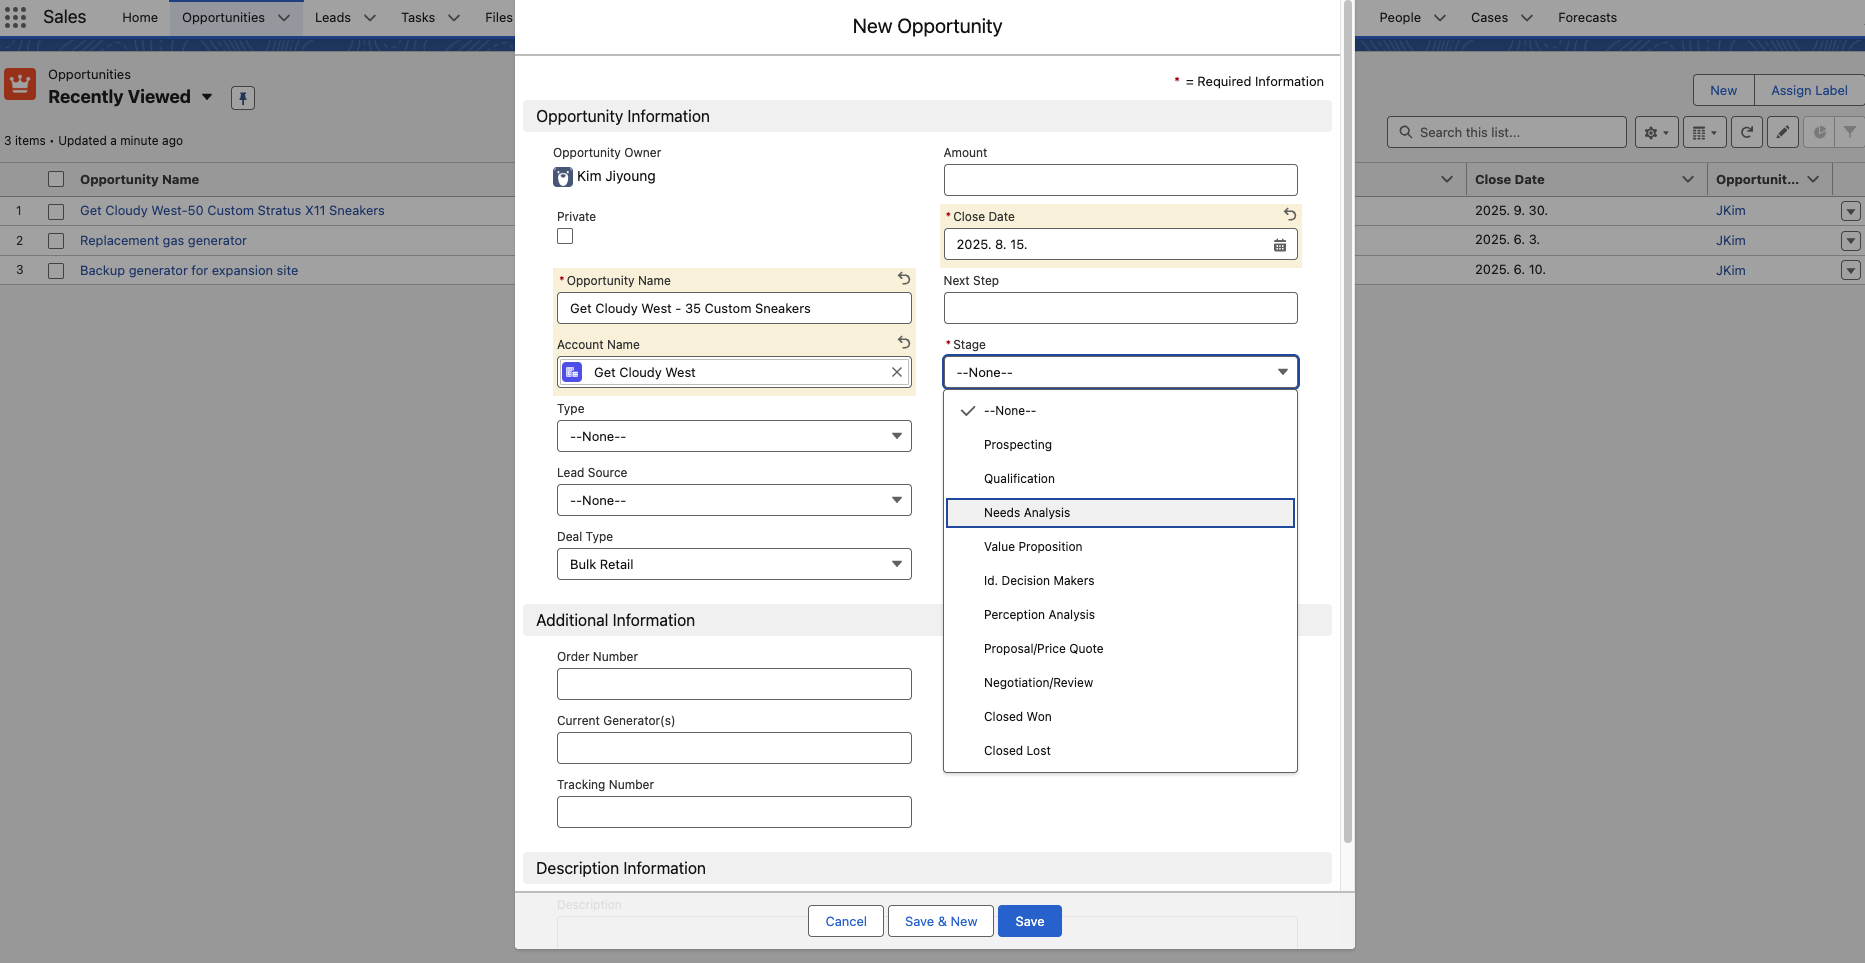Cancel the New Opportunity form

(846, 921)
